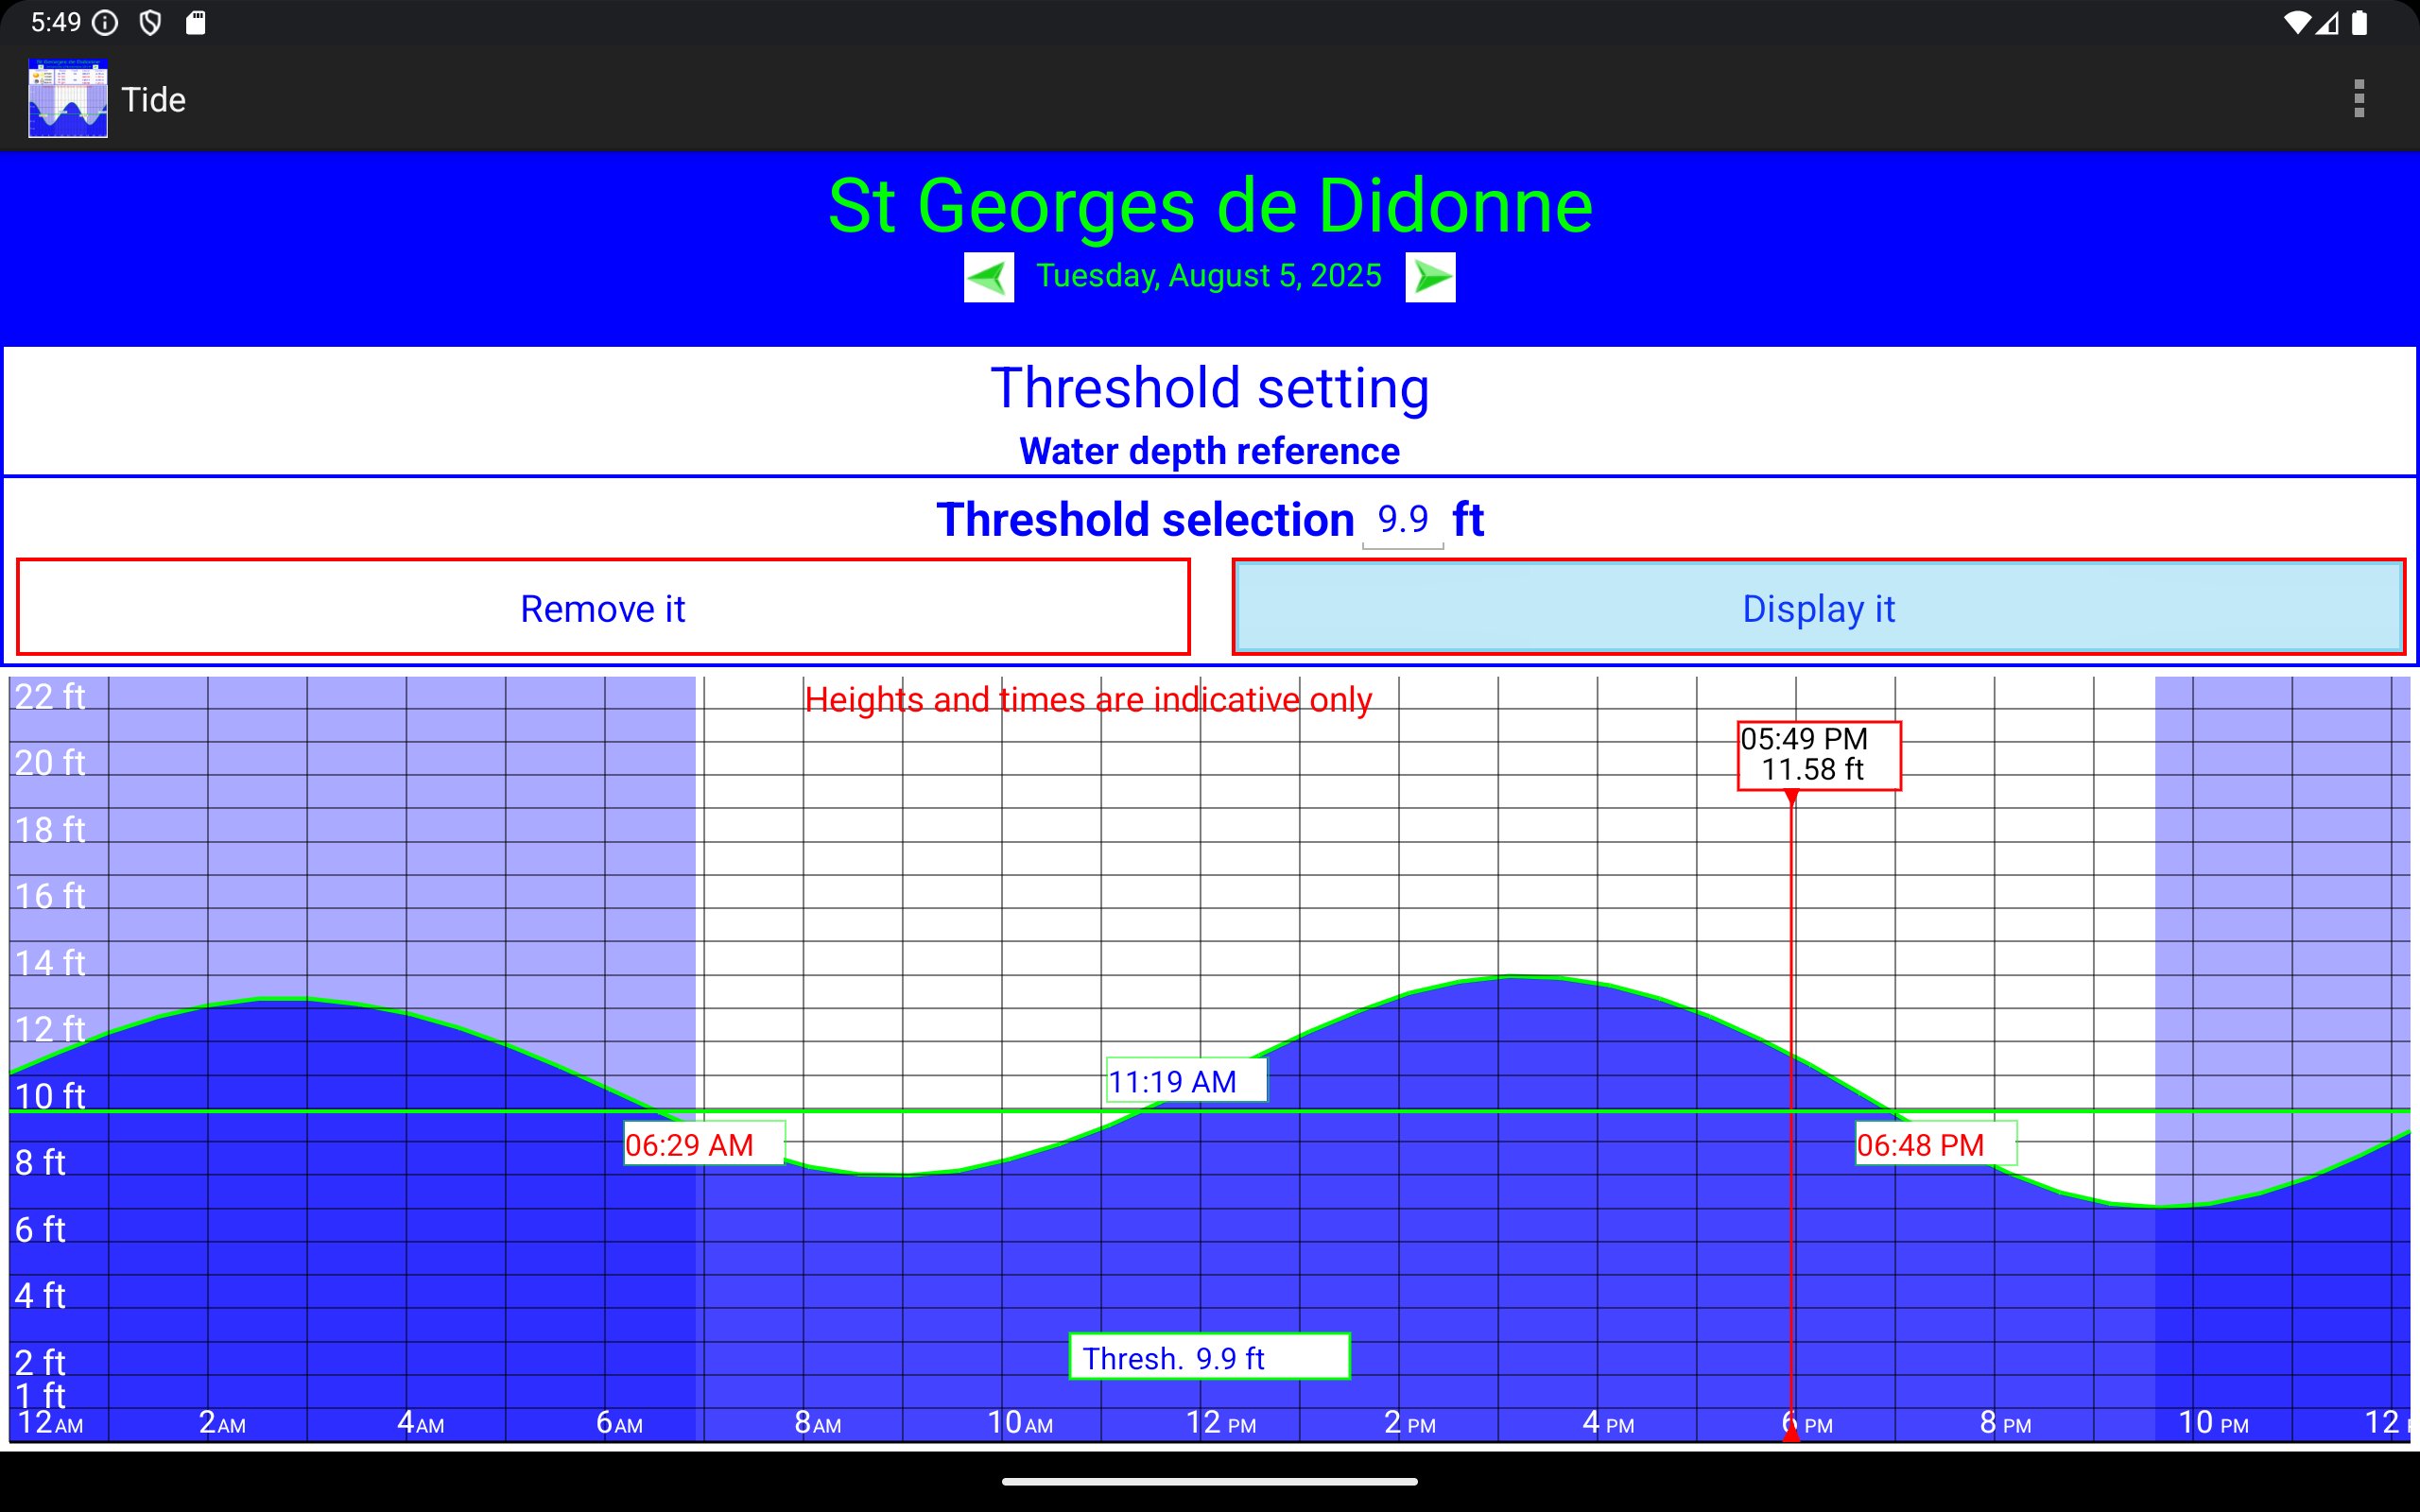Tap the battery status icon
This screenshot has width=2420, height=1512.
click(x=2359, y=23)
